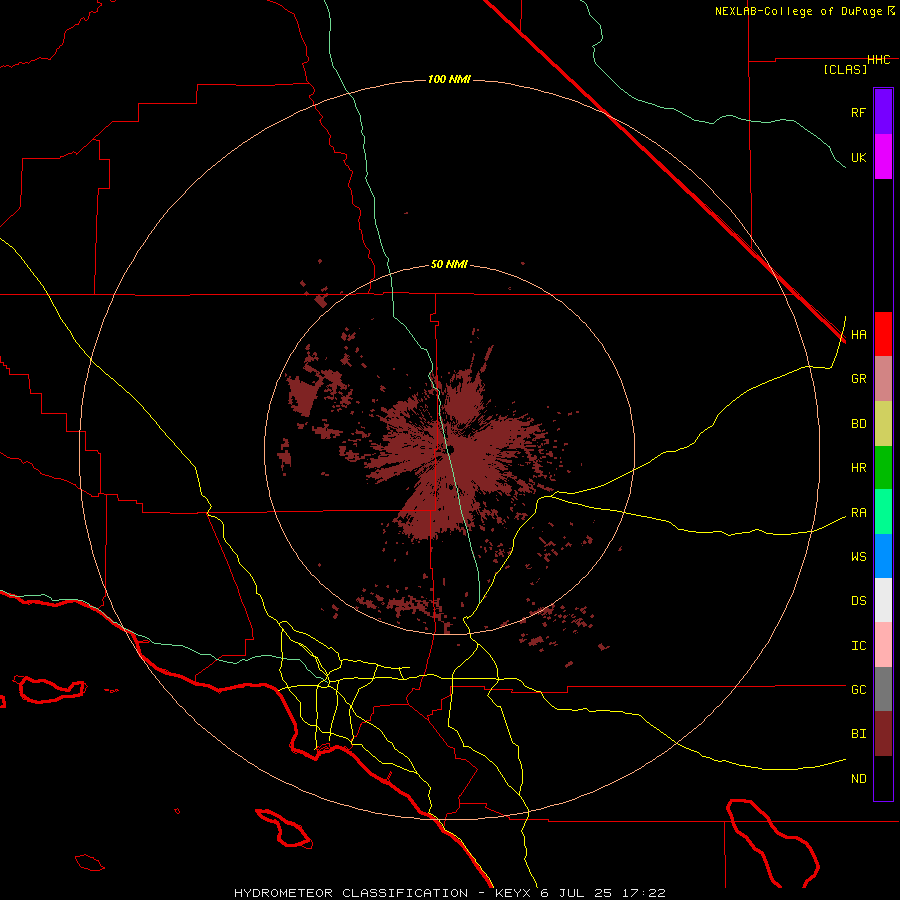This screenshot has width=900, height=900.
Task: Click the red HA legend swatch
Action: coord(883,334)
